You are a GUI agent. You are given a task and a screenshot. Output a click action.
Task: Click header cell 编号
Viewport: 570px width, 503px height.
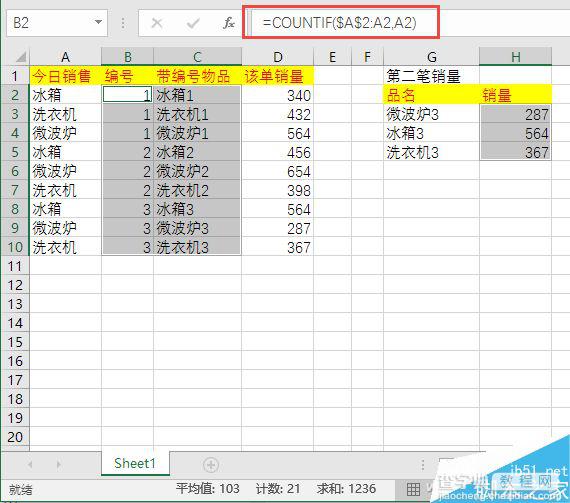click(x=128, y=76)
